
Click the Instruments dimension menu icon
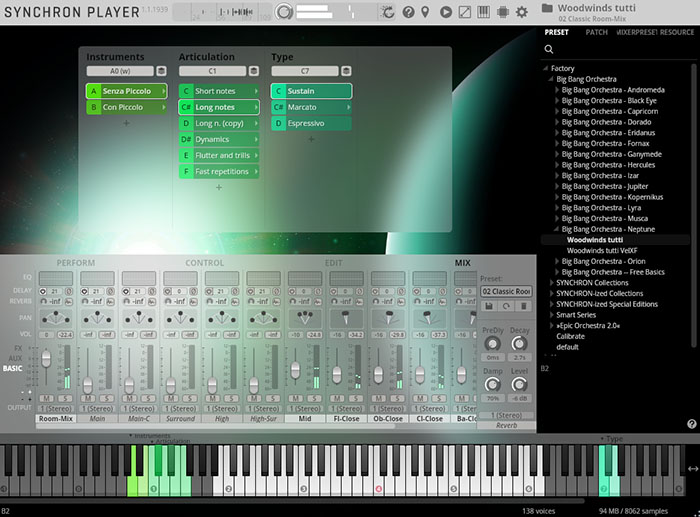click(161, 71)
